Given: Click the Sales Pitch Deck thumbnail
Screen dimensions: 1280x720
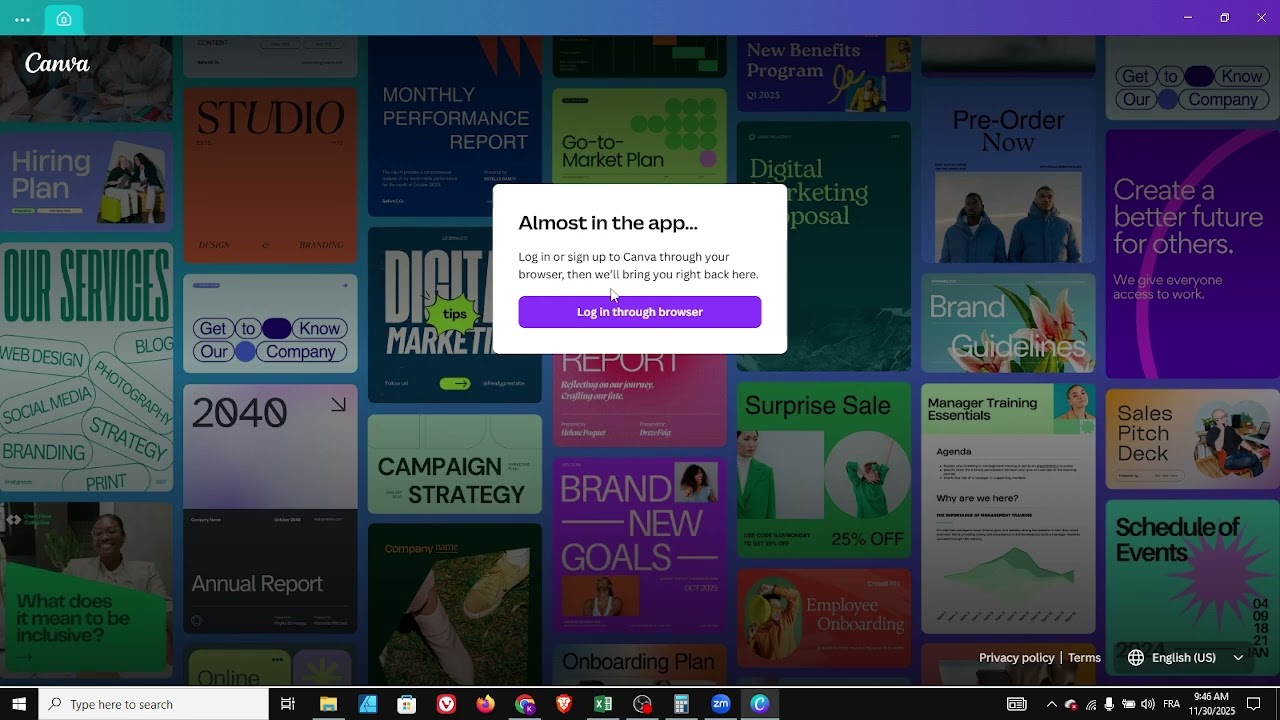Looking at the screenshot, I should click(x=1193, y=439).
